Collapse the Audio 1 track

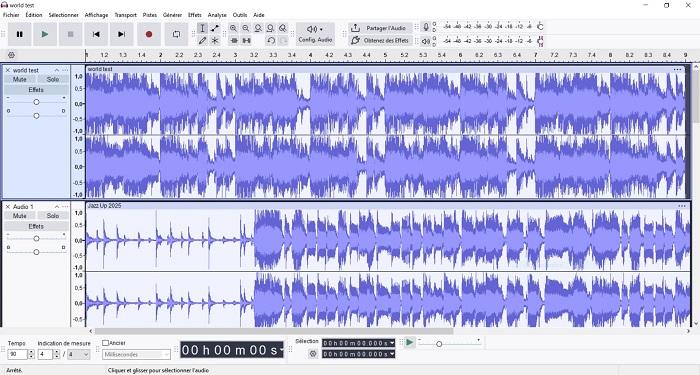click(x=57, y=207)
